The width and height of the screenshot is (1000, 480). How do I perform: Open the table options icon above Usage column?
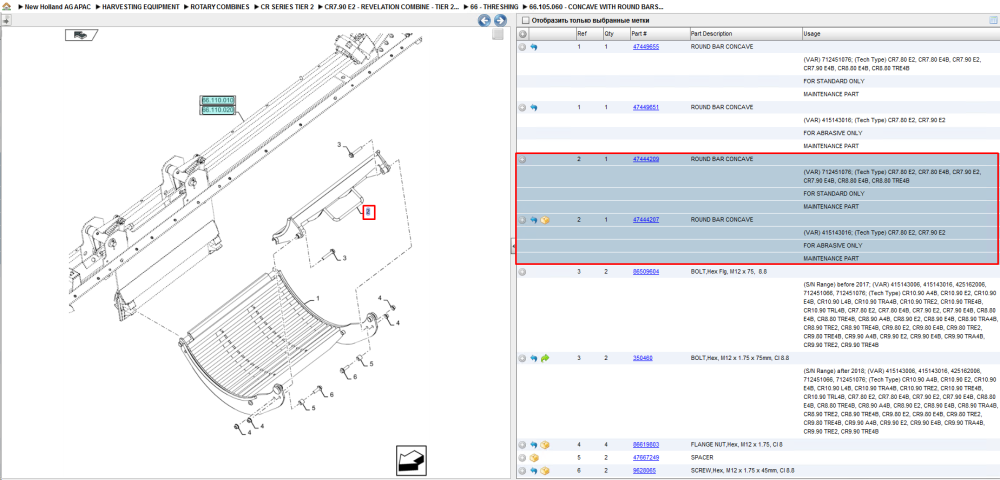coord(992,20)
